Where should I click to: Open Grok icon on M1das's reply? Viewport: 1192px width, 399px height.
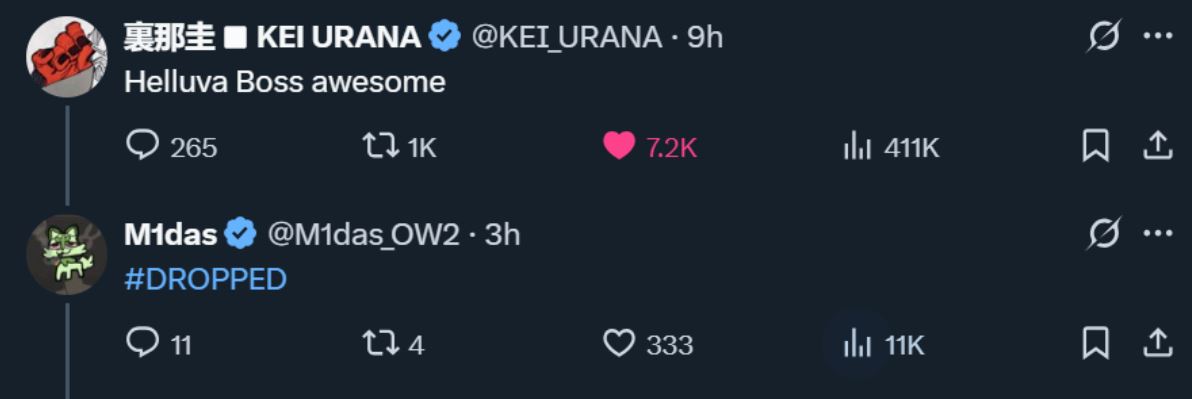[1102, 234]
